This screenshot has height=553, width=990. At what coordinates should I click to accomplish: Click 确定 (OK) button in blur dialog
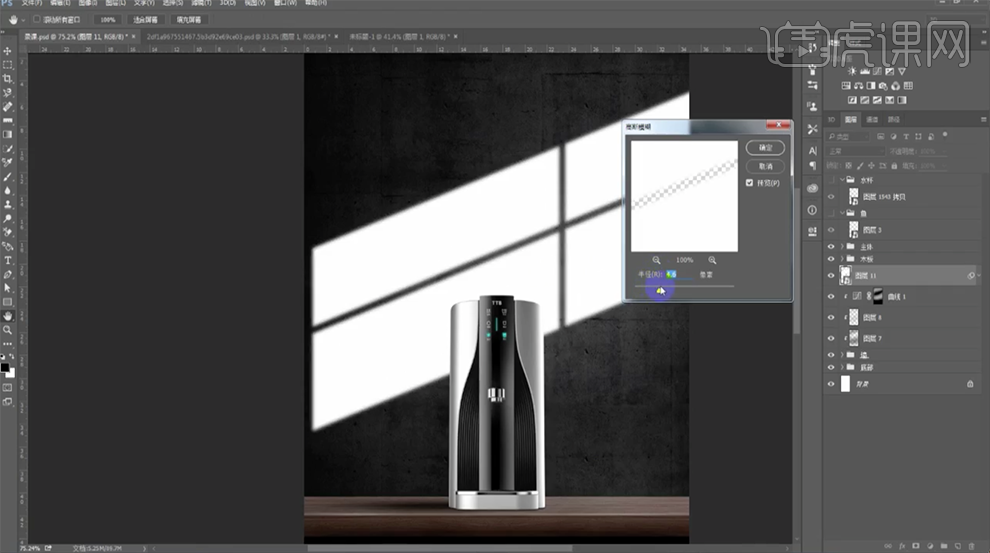(765, 147)
